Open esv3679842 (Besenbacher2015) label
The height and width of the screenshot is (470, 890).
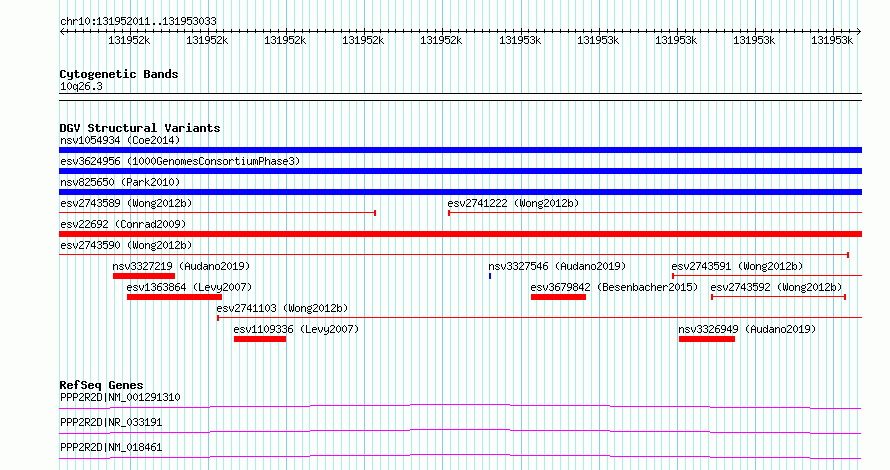[x=614, y=287]
